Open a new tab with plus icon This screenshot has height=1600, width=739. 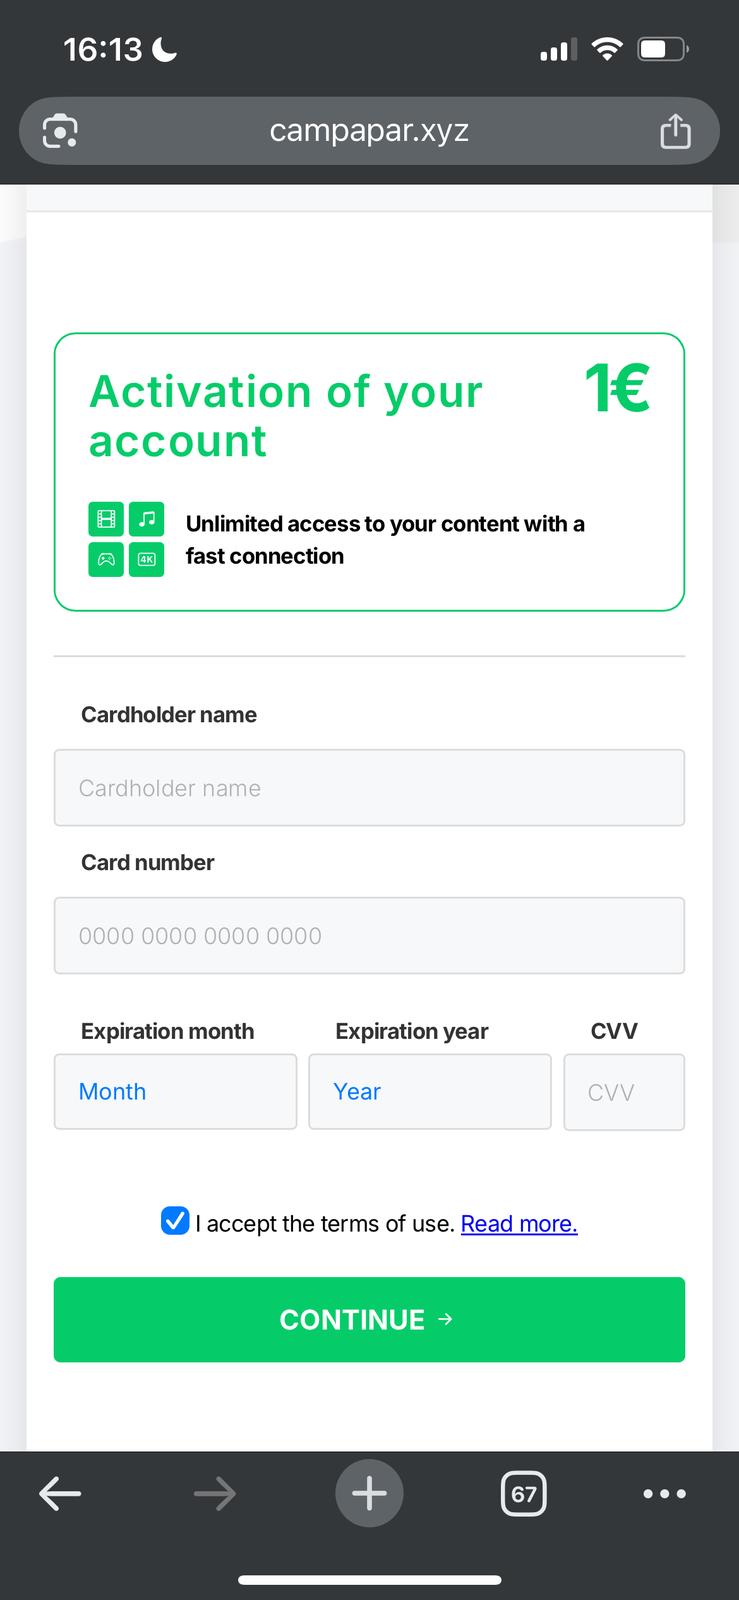coord(369,1494)
